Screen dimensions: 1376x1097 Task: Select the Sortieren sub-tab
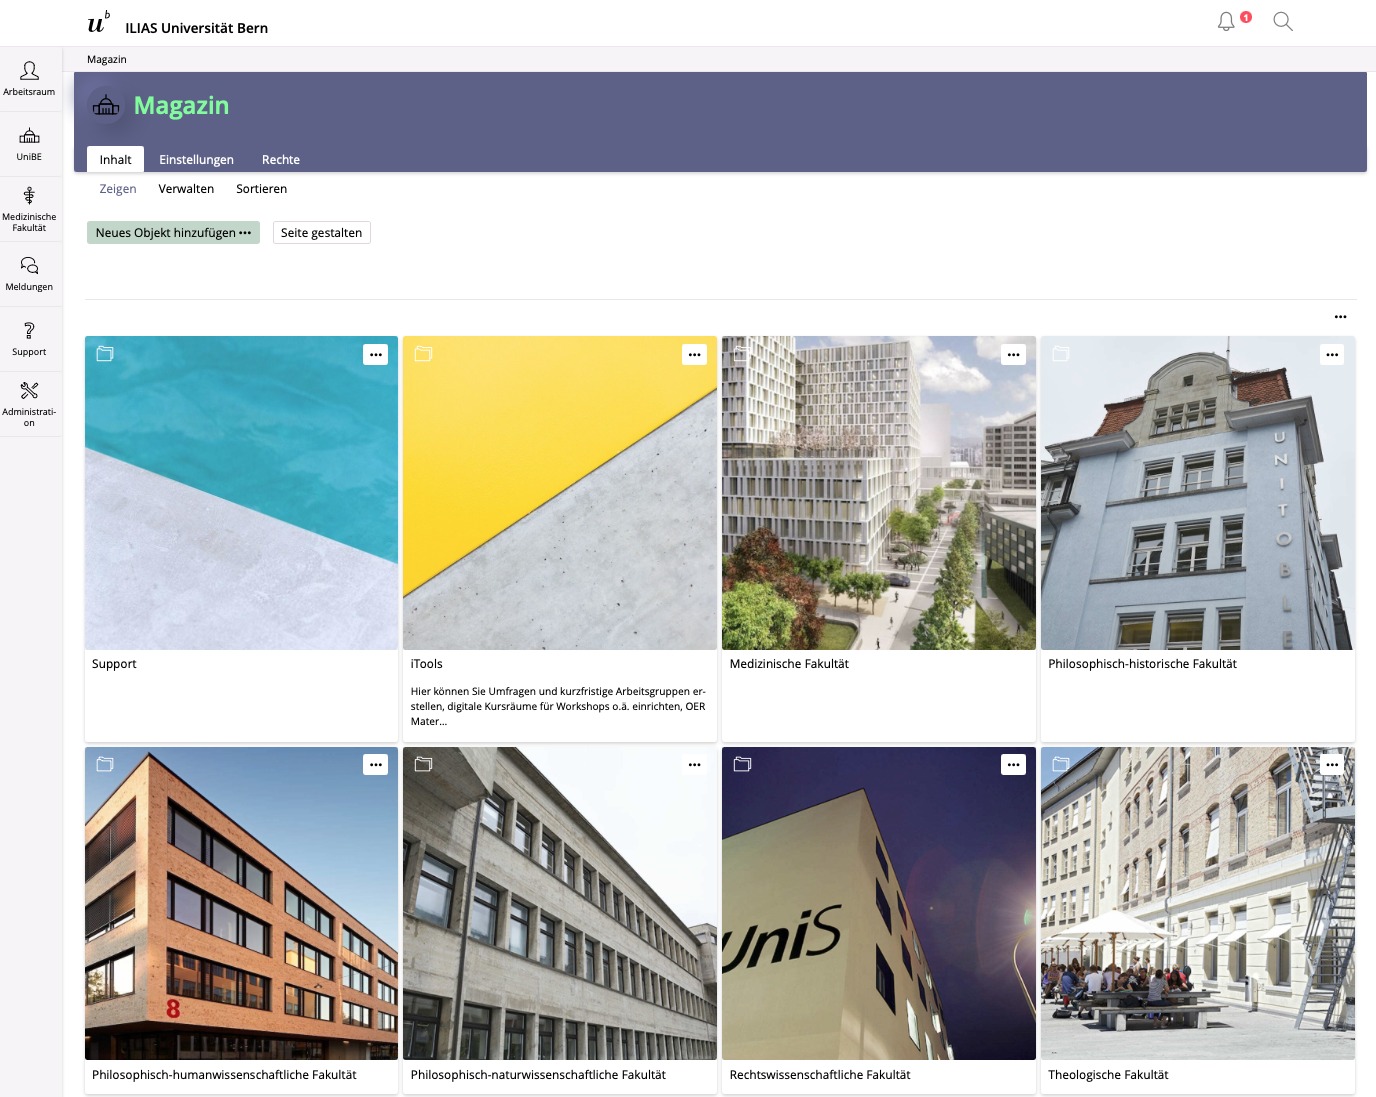[x=261, y=189]
